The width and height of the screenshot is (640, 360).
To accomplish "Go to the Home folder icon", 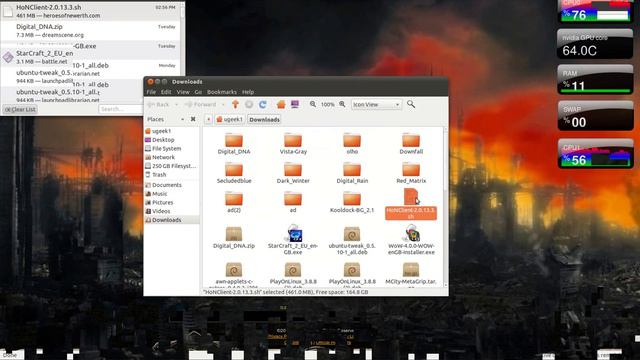I will (281, 104).
